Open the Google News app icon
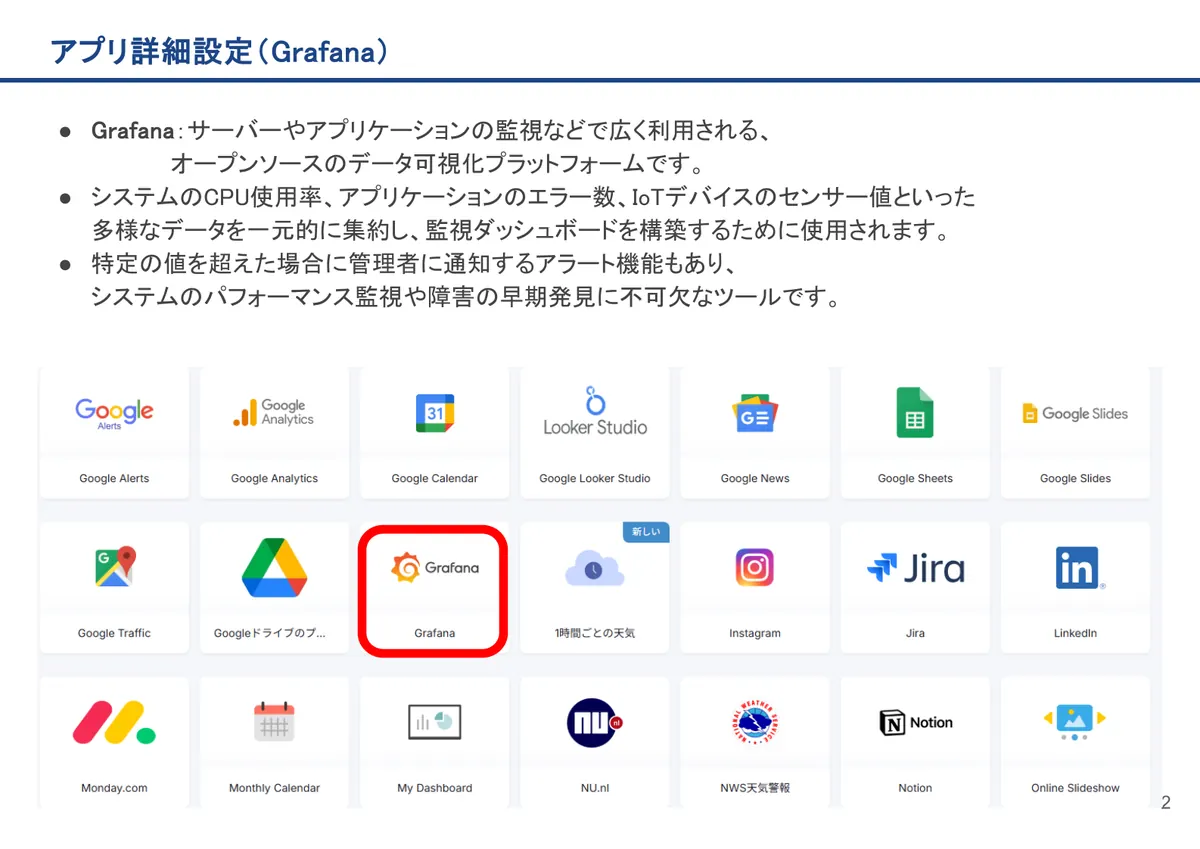Image resolution: width=1200 pixels, height=849 pixels. click(755, 414)
